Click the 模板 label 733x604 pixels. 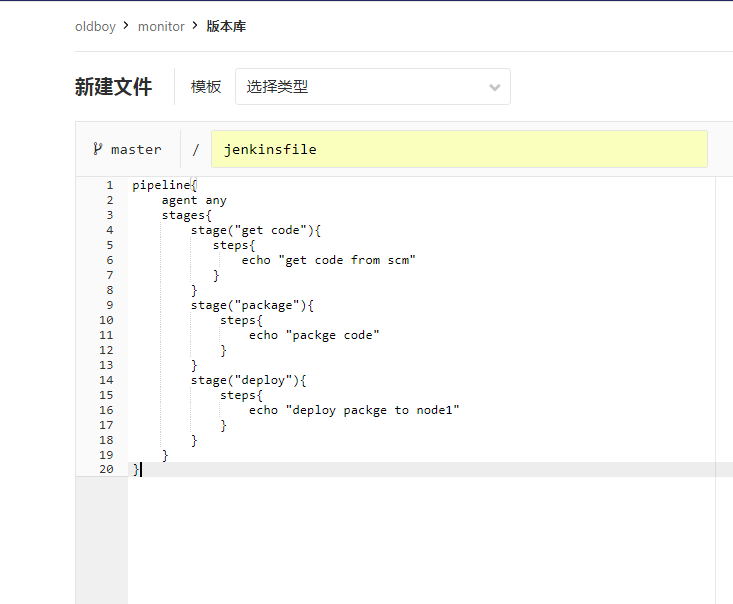coord(206,87)
